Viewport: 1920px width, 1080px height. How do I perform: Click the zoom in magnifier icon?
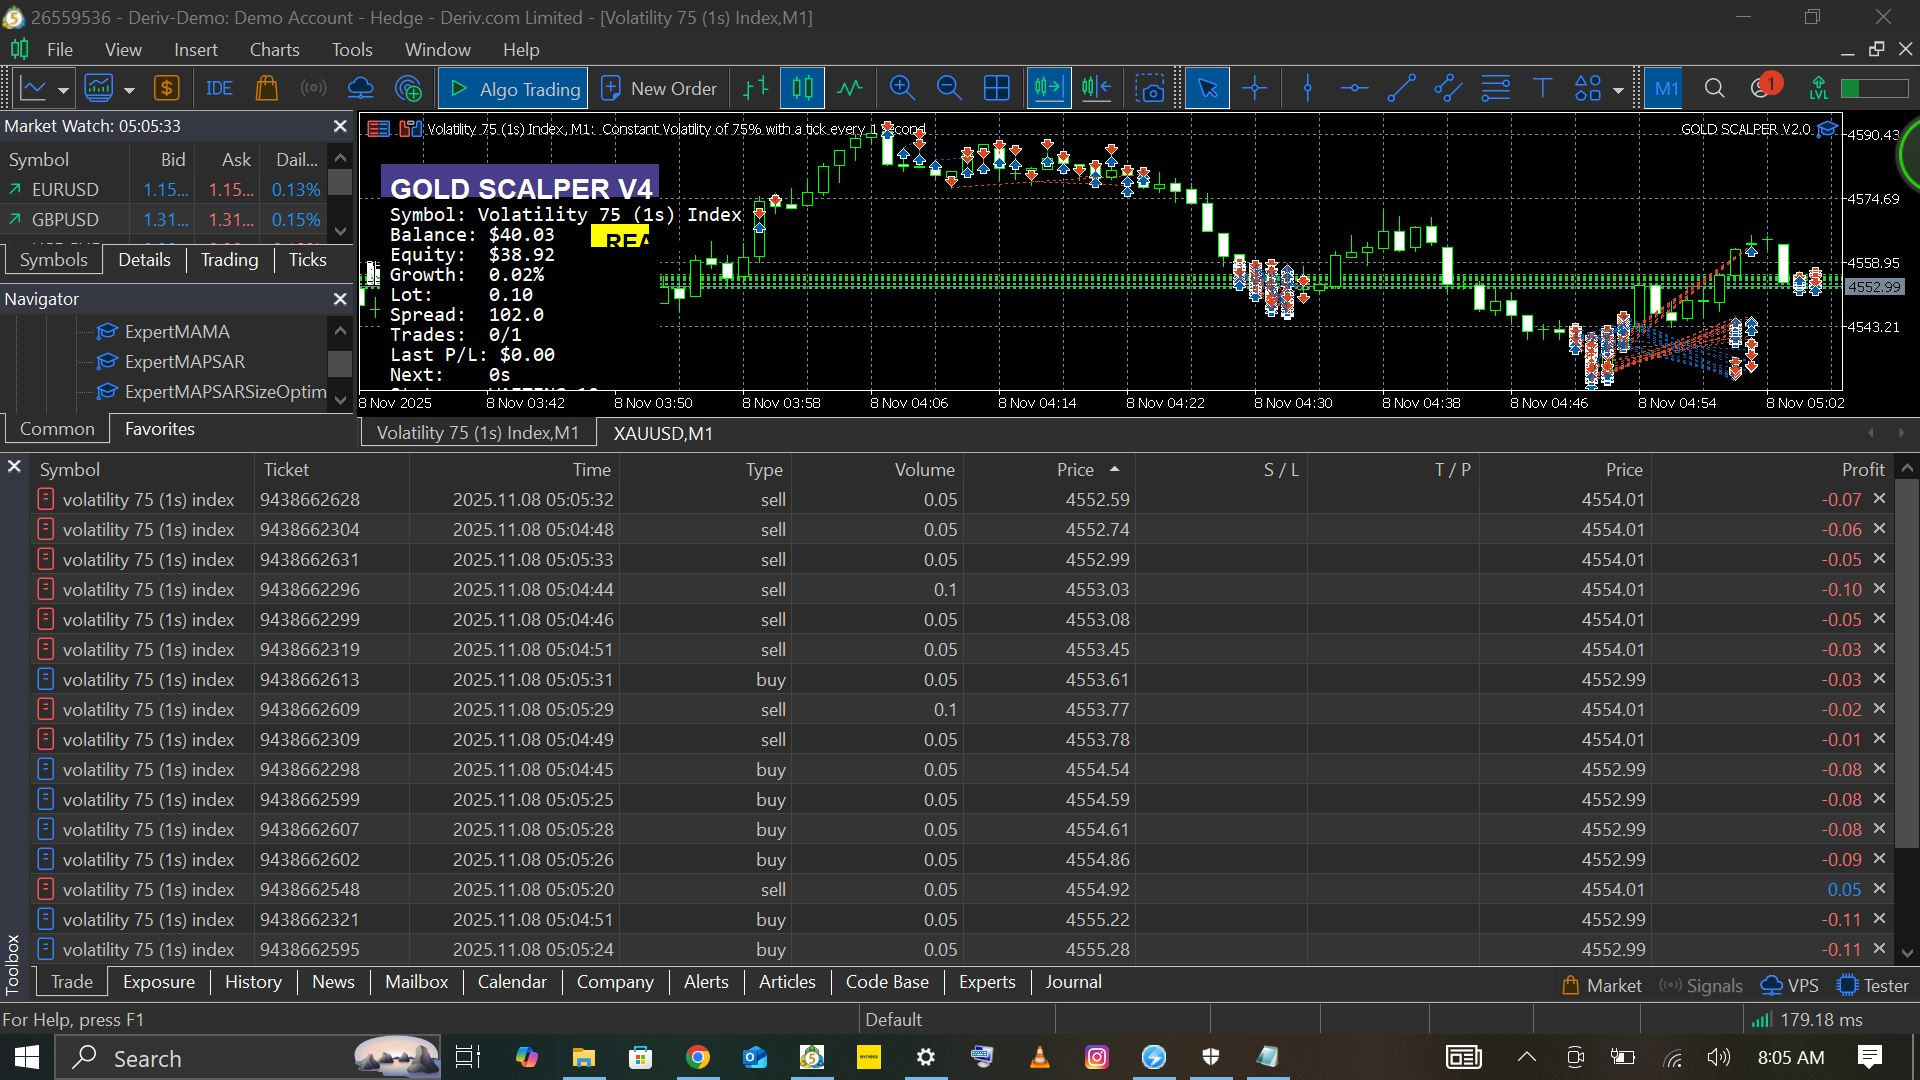902,89
